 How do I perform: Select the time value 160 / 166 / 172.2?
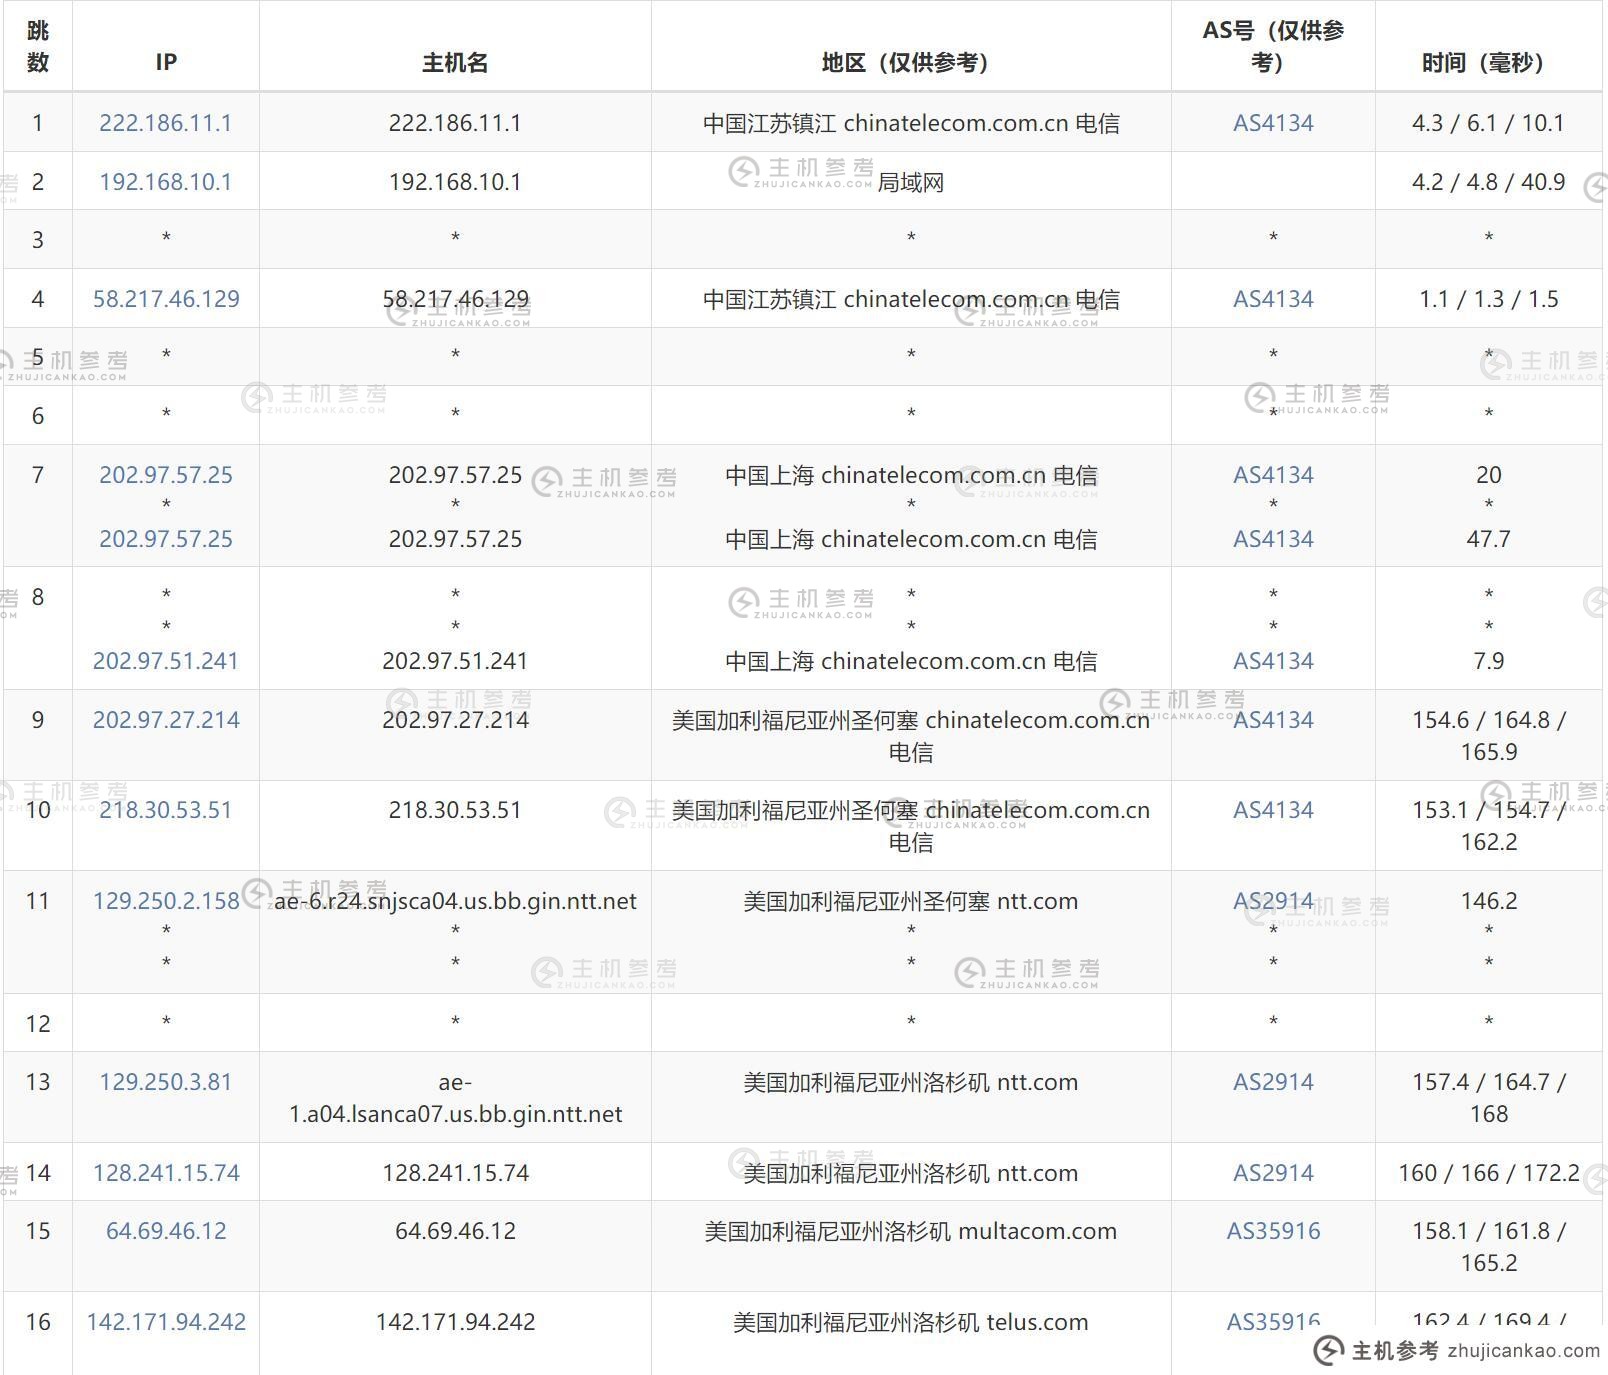coord(1489,1173)
